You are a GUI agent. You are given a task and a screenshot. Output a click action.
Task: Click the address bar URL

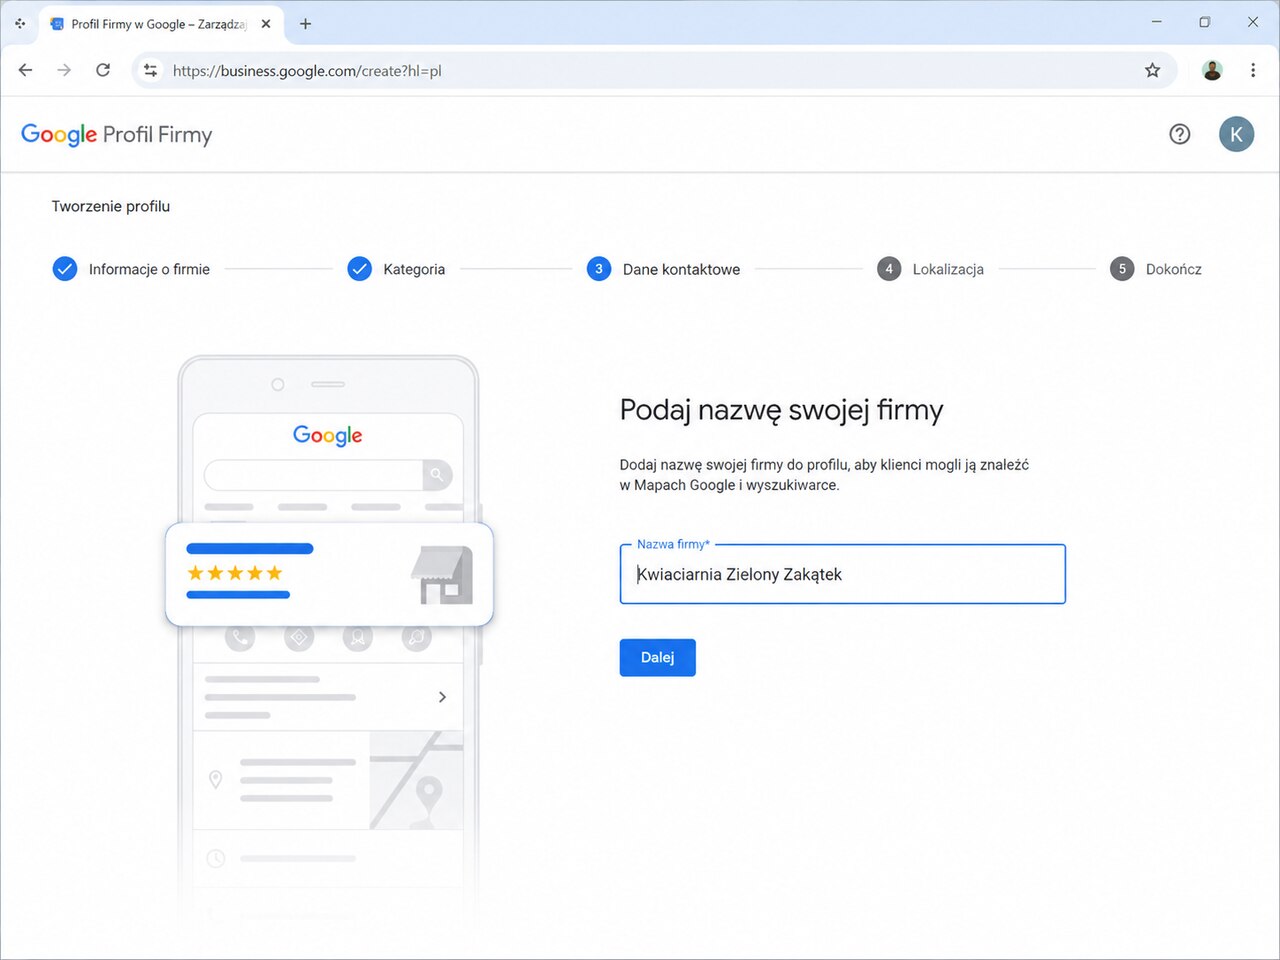point(307,71)
